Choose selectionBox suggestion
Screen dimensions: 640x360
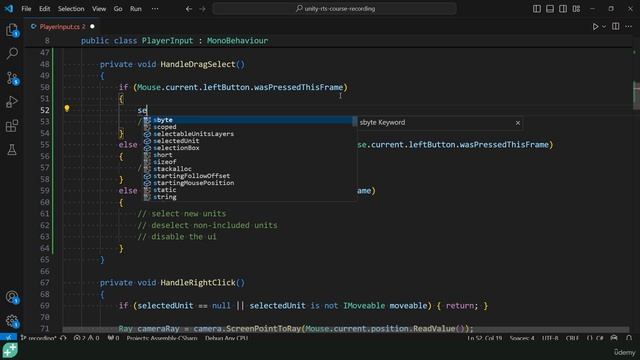point(249,148)
